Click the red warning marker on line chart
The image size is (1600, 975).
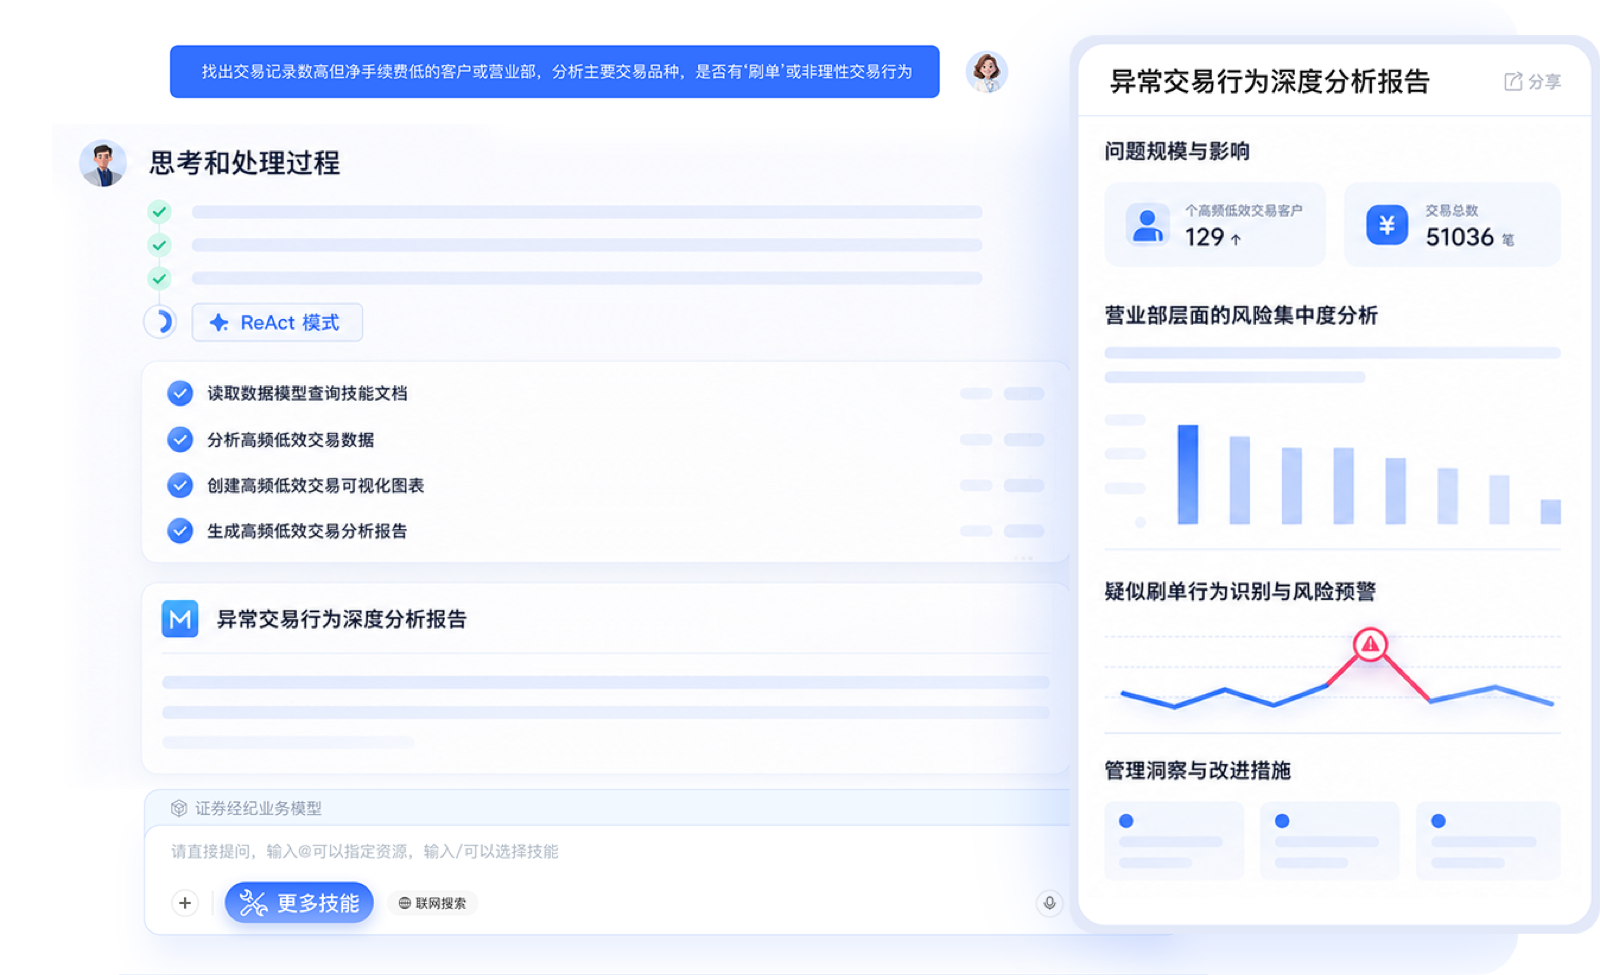point(1370,645)
